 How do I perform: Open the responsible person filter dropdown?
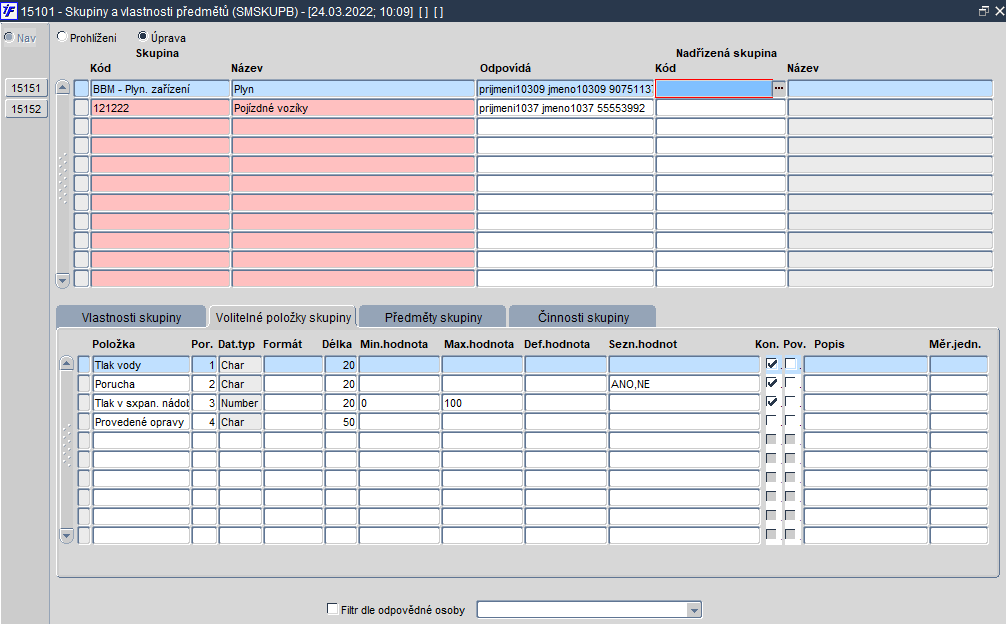[694, 610]
